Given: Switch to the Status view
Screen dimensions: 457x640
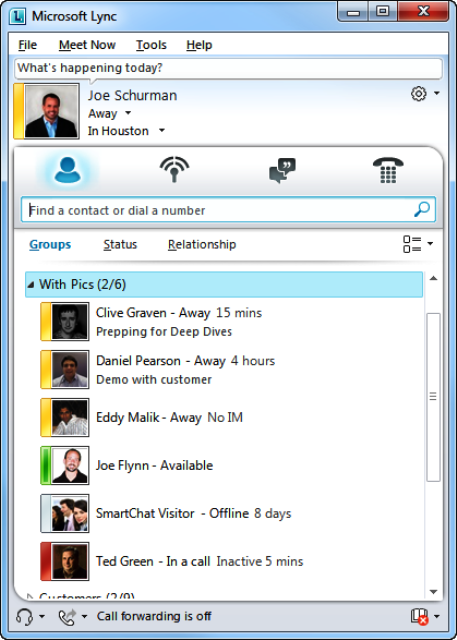Looking at the screenshot, I should click(x=120, y=244).
